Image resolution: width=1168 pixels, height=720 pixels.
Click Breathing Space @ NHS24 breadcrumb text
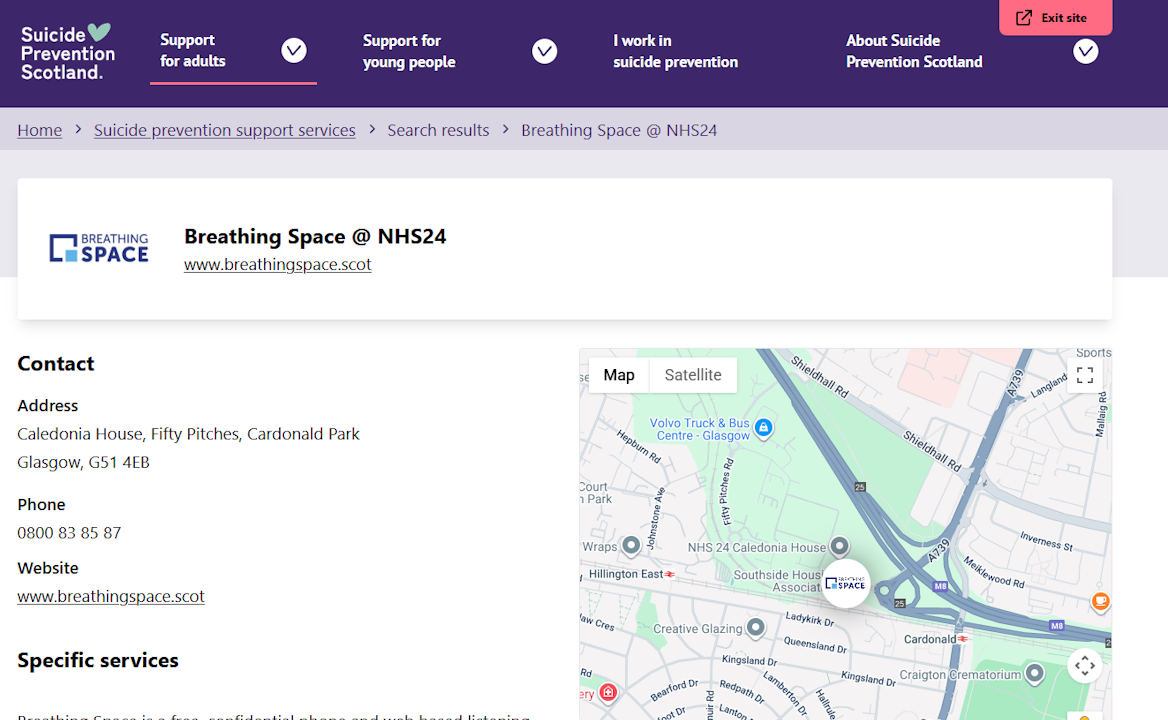619,130
